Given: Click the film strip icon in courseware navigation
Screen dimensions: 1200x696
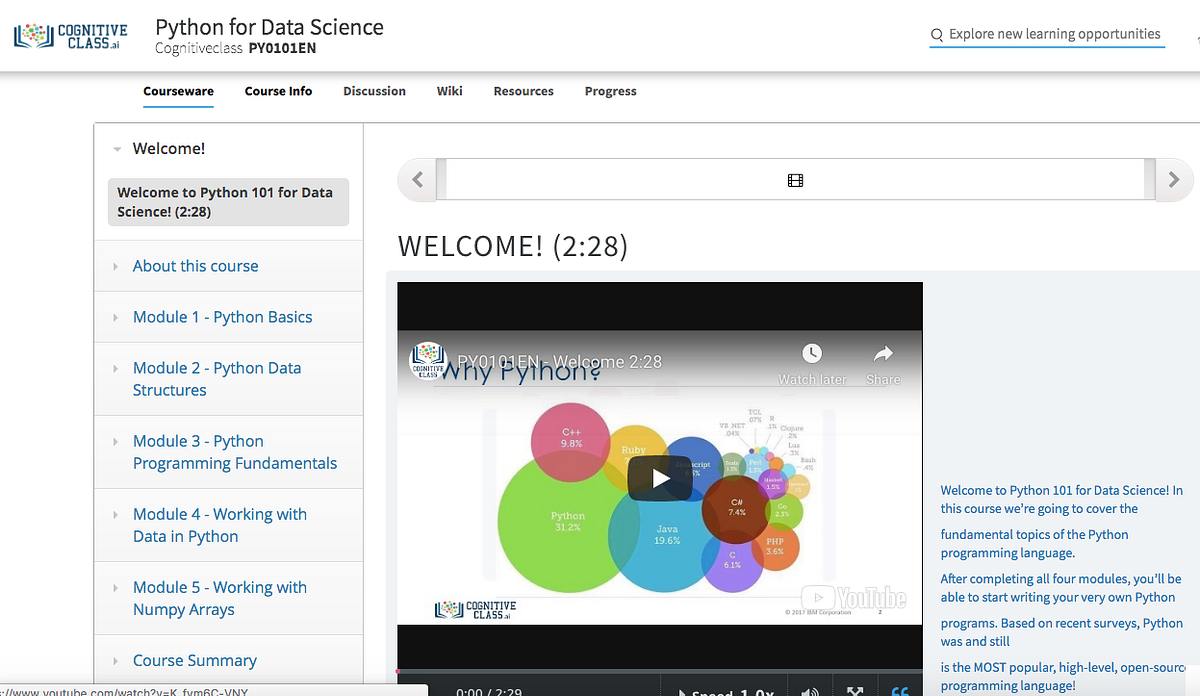Looking at the screenshot, I should click(x=795, y=180).
